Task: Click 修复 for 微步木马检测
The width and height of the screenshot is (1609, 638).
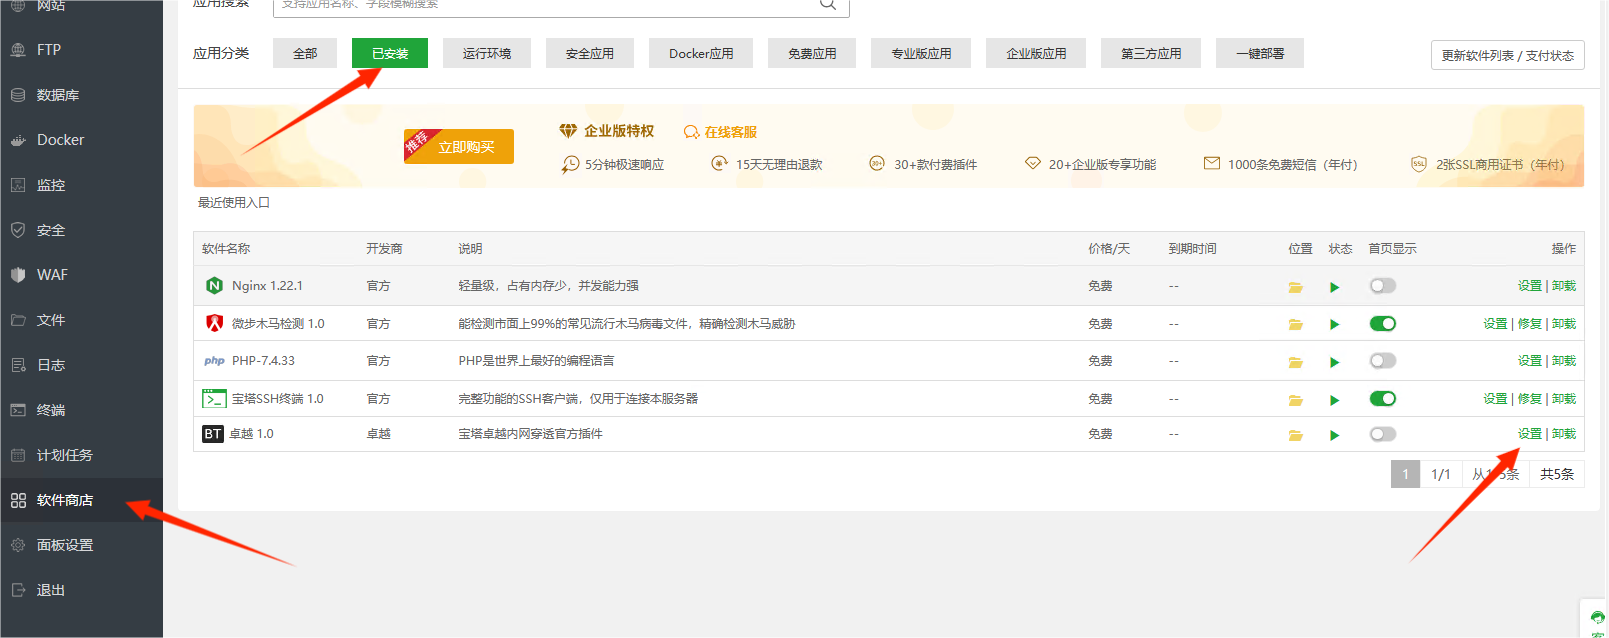Action: 1529,324
